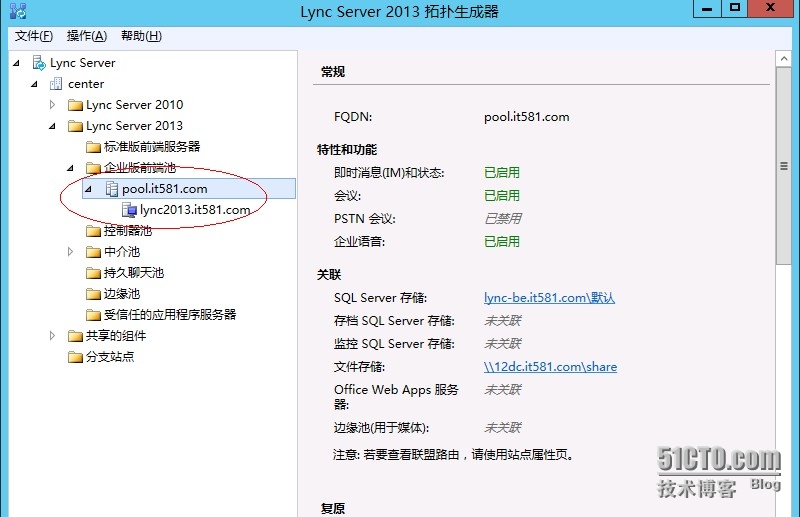The height and width of the screenshot is (517, 800).
Task: Click the lync2013.it581.com computer icon
Action: tap(130, 210)
